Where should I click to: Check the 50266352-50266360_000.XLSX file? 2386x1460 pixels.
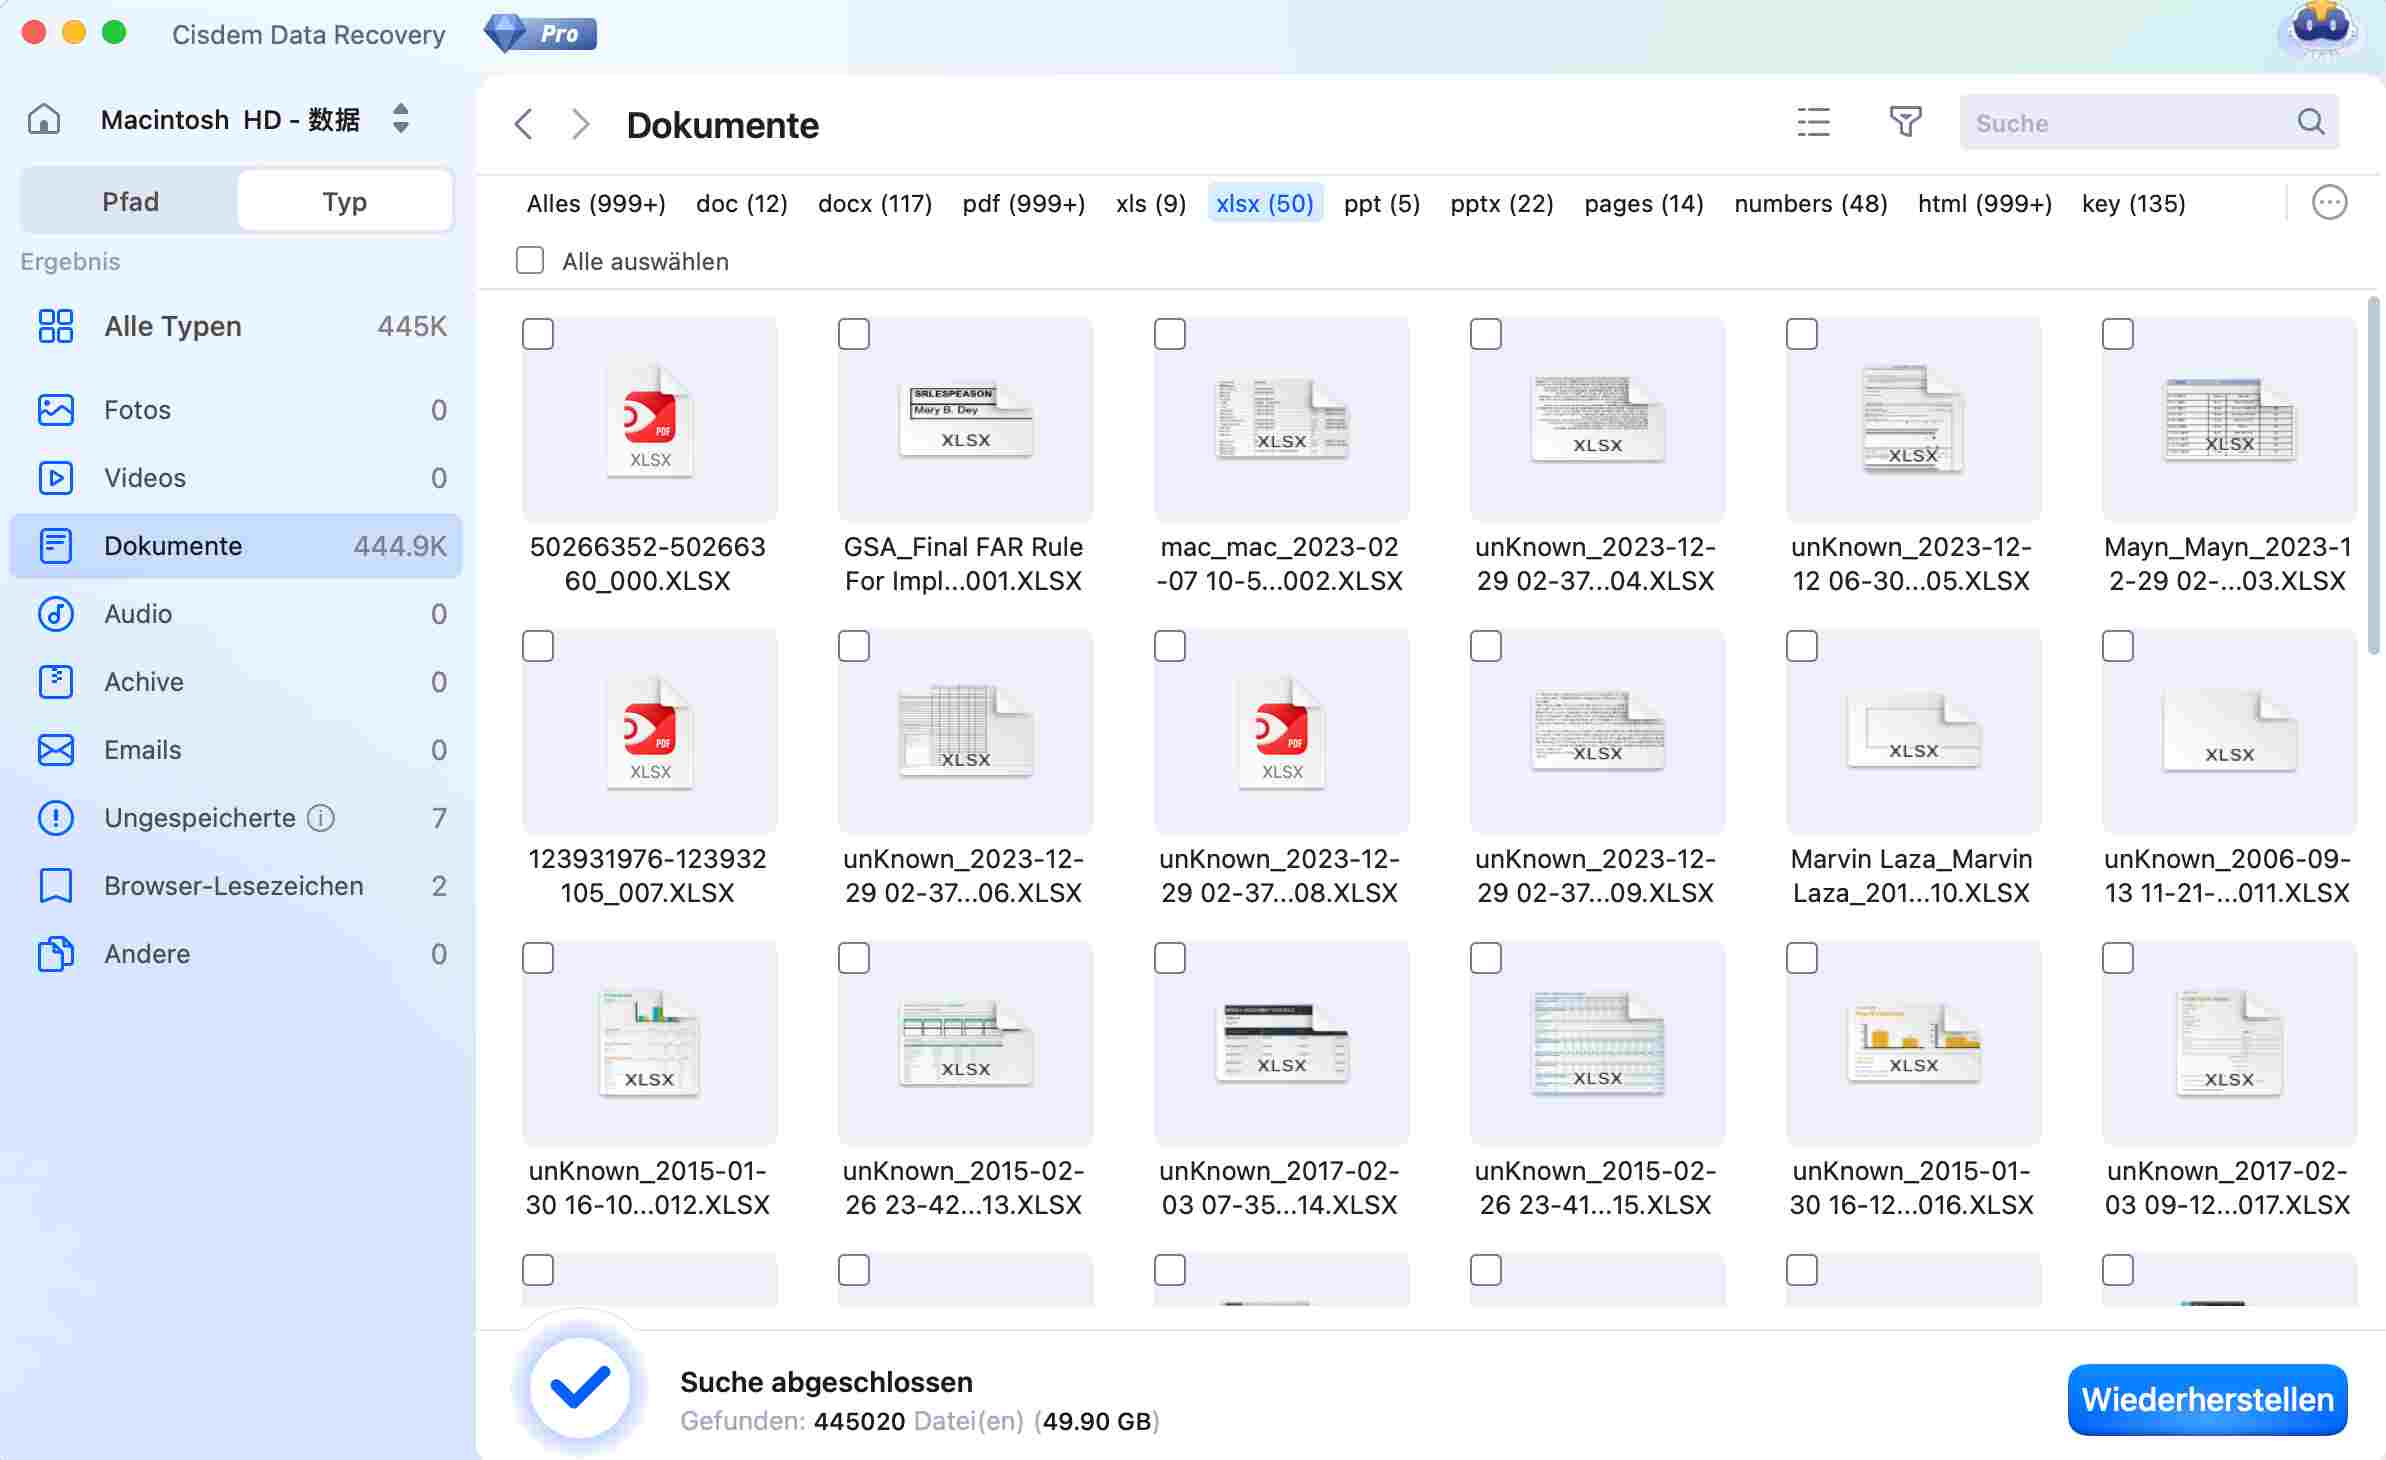[538, 335]
